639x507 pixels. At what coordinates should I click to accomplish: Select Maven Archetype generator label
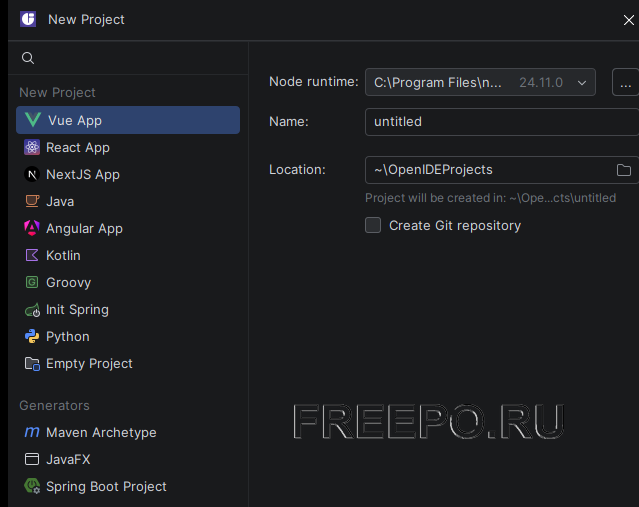(101, 432)
